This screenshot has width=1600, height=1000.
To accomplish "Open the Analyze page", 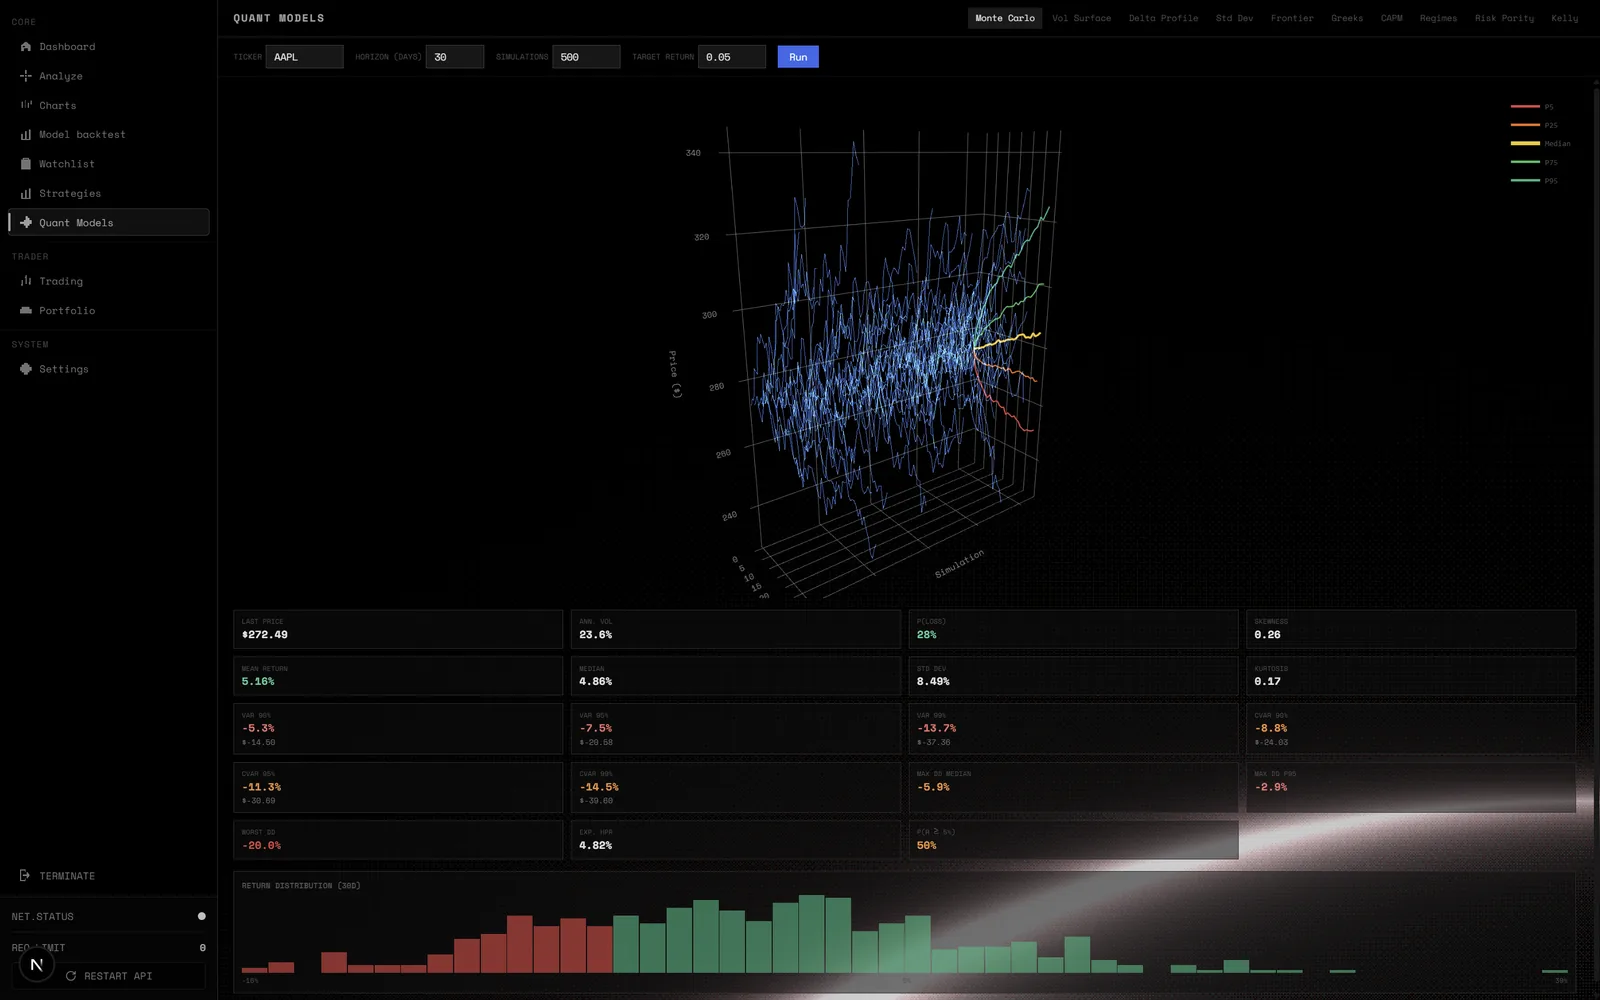I will tap(109, 76).
